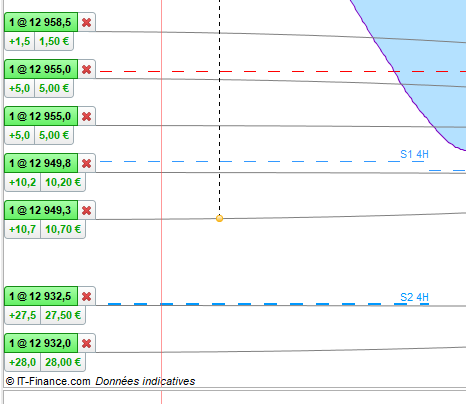Select the thick blue dashed S2 line
The height and width of the screenshot is (404, 466).
point(268,304)
